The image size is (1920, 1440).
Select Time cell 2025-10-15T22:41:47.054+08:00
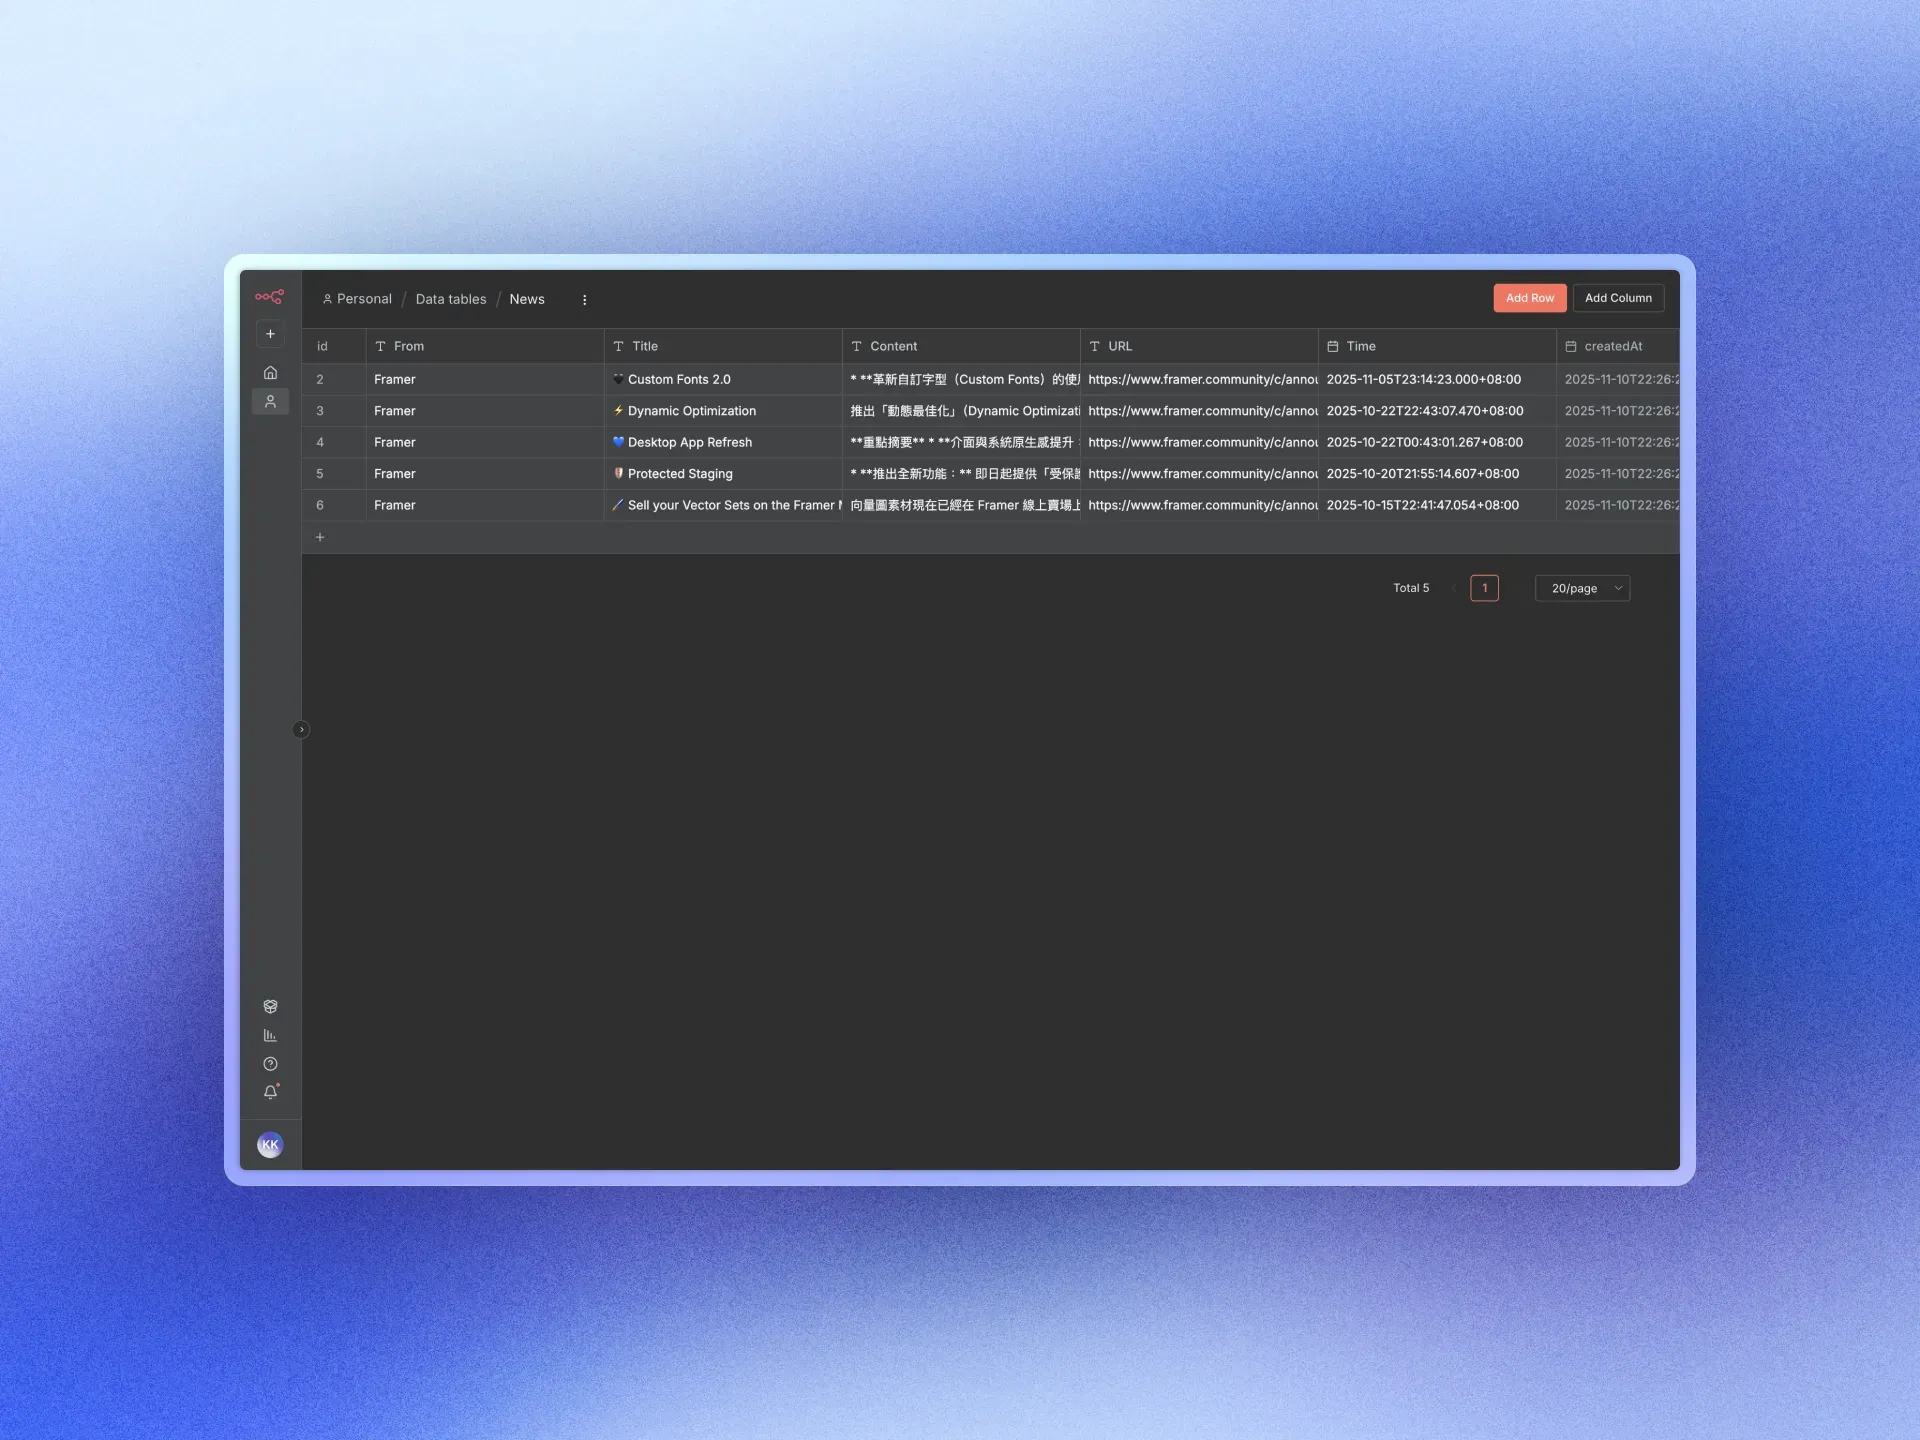[1437, 505]
